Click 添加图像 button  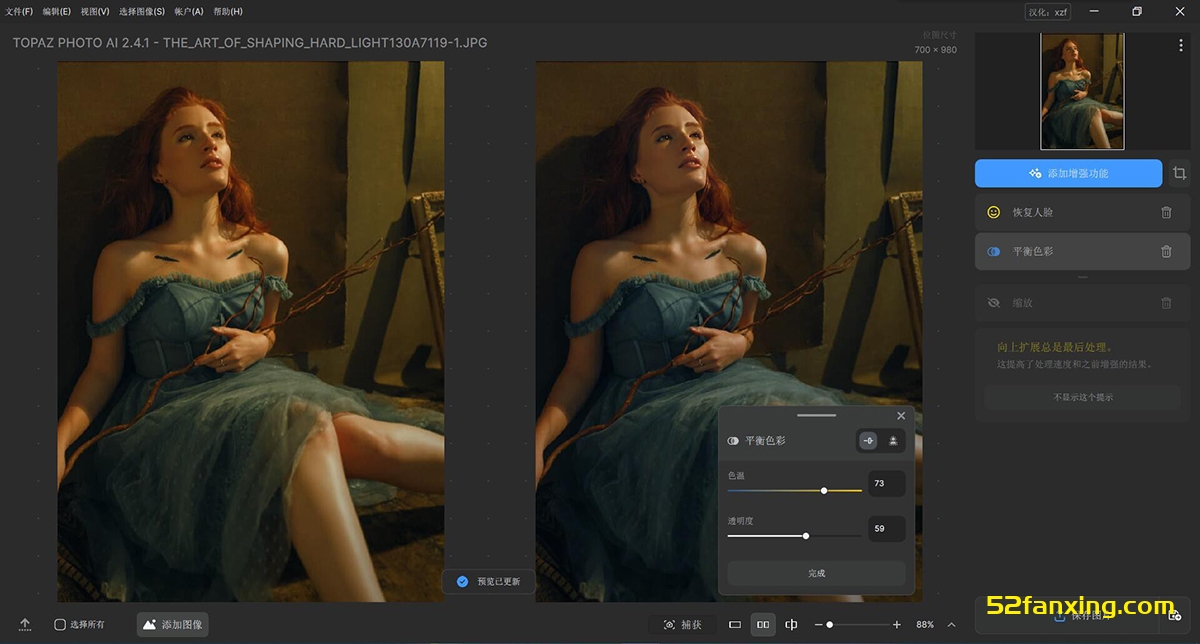click(173, 625)
